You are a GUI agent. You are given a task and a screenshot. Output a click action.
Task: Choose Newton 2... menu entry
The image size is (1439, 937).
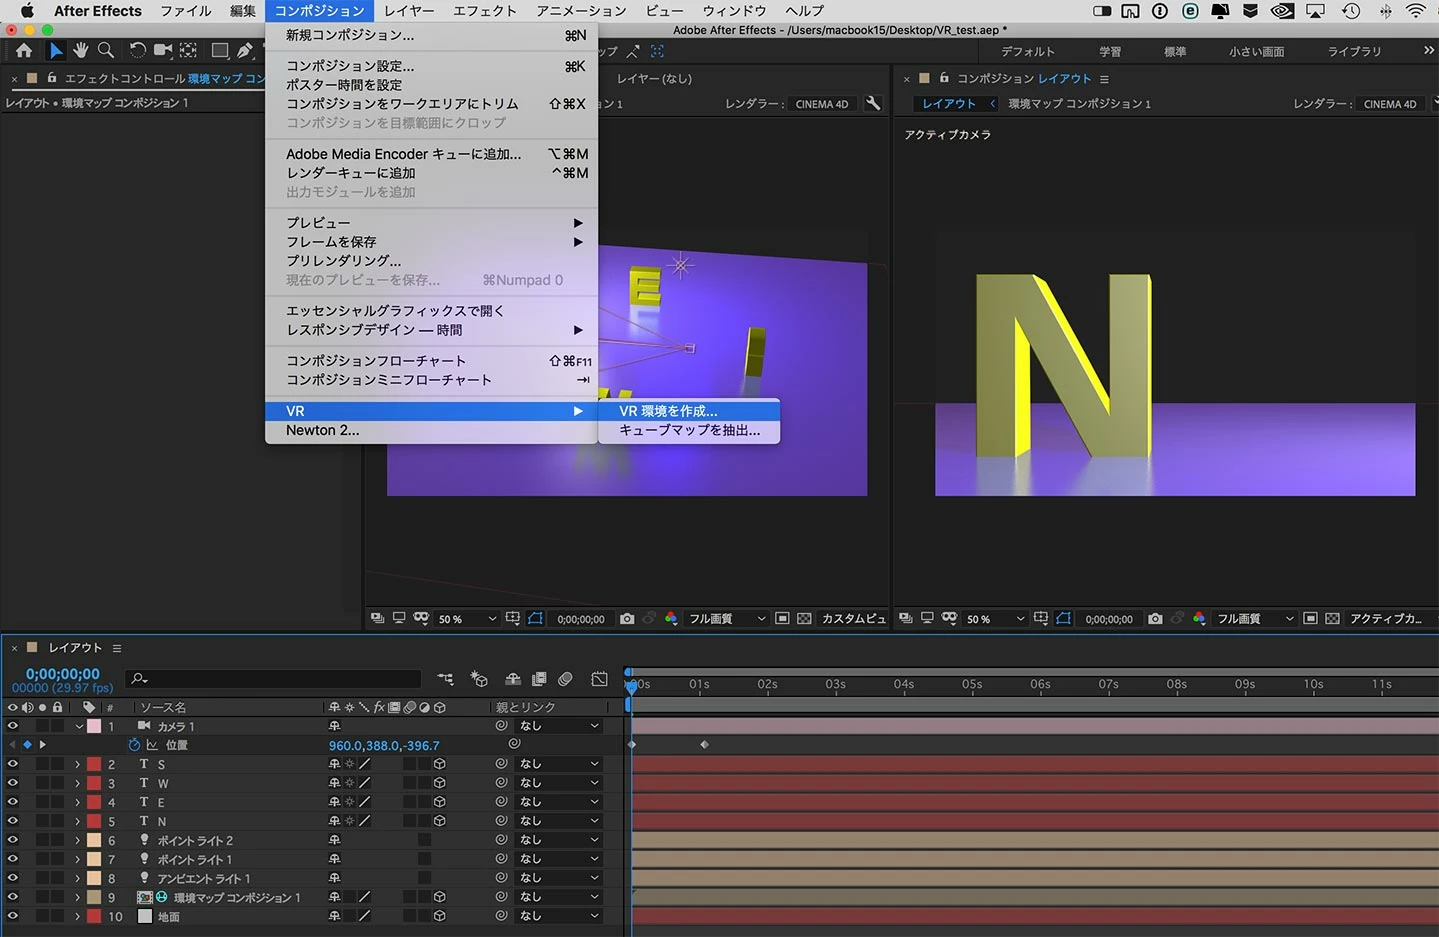pyautogui.click(x=431, y=430)
